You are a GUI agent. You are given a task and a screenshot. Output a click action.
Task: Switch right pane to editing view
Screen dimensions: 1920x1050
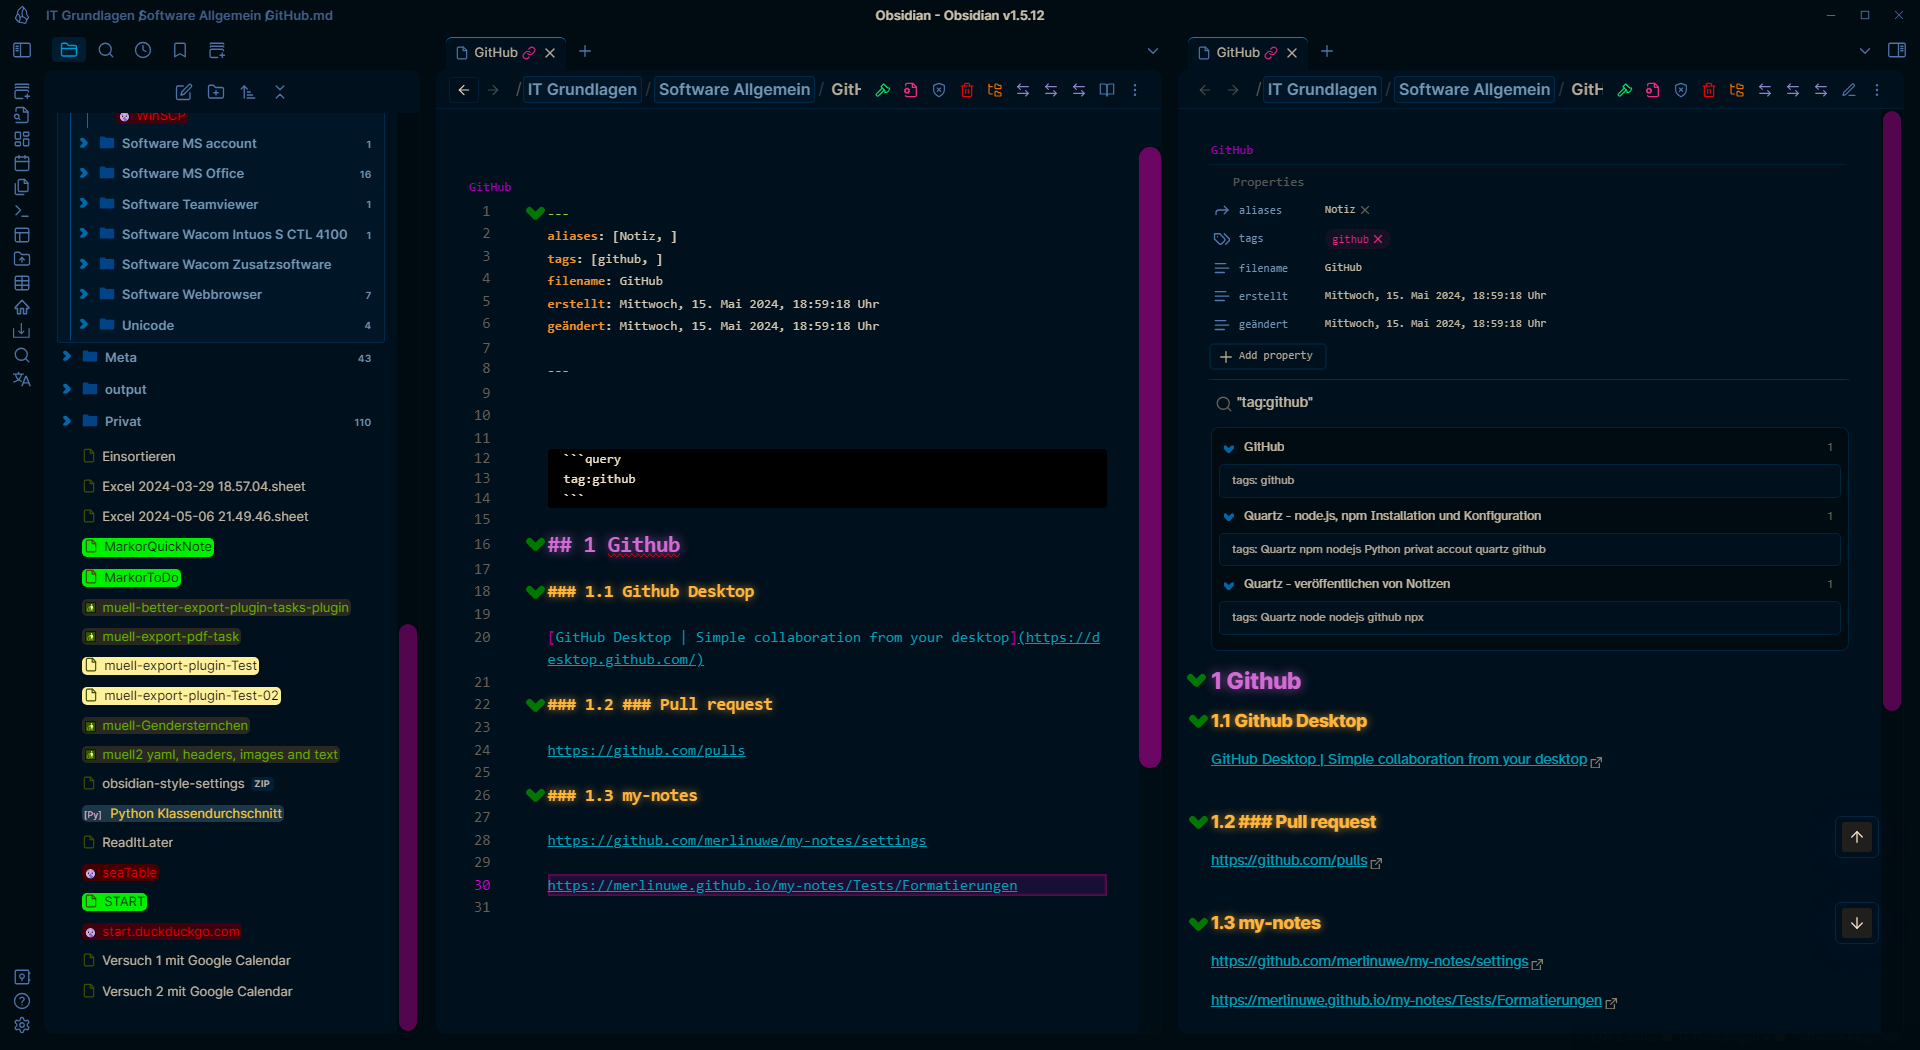point(1849,90)
